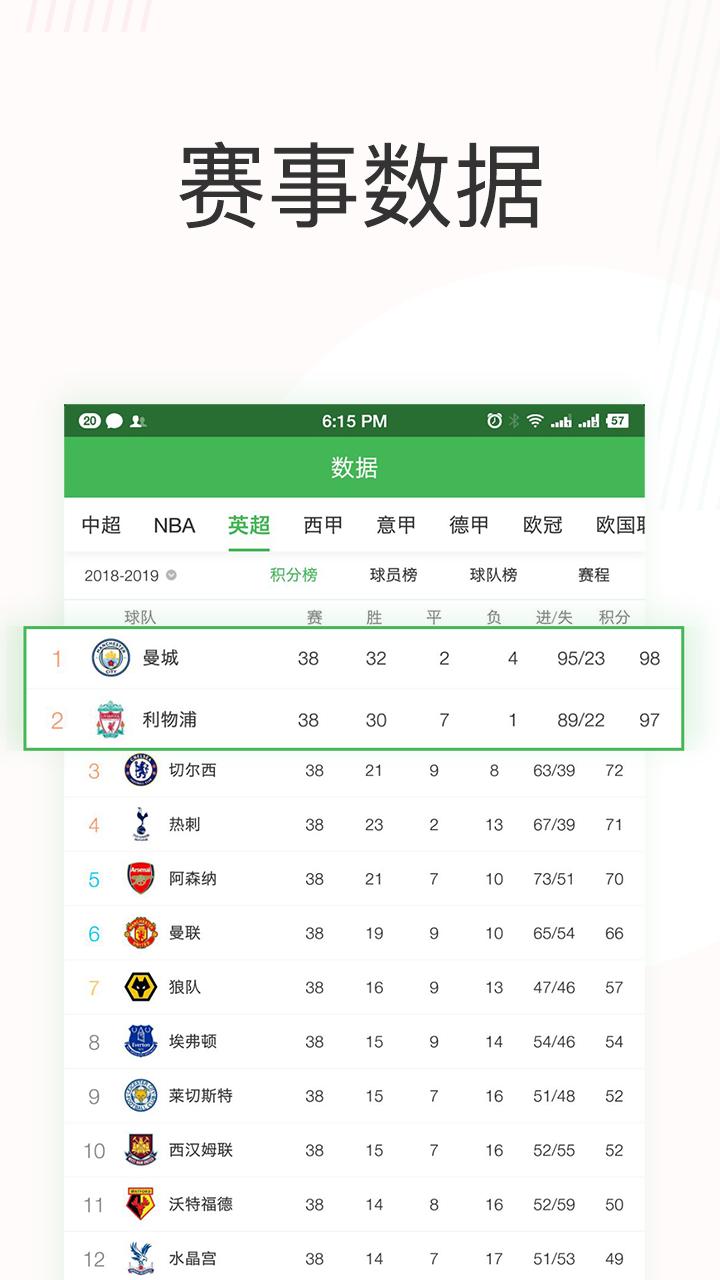Select the 积分榜 standings view
This screenshot has height=1280, width=720.
(294, 575)
